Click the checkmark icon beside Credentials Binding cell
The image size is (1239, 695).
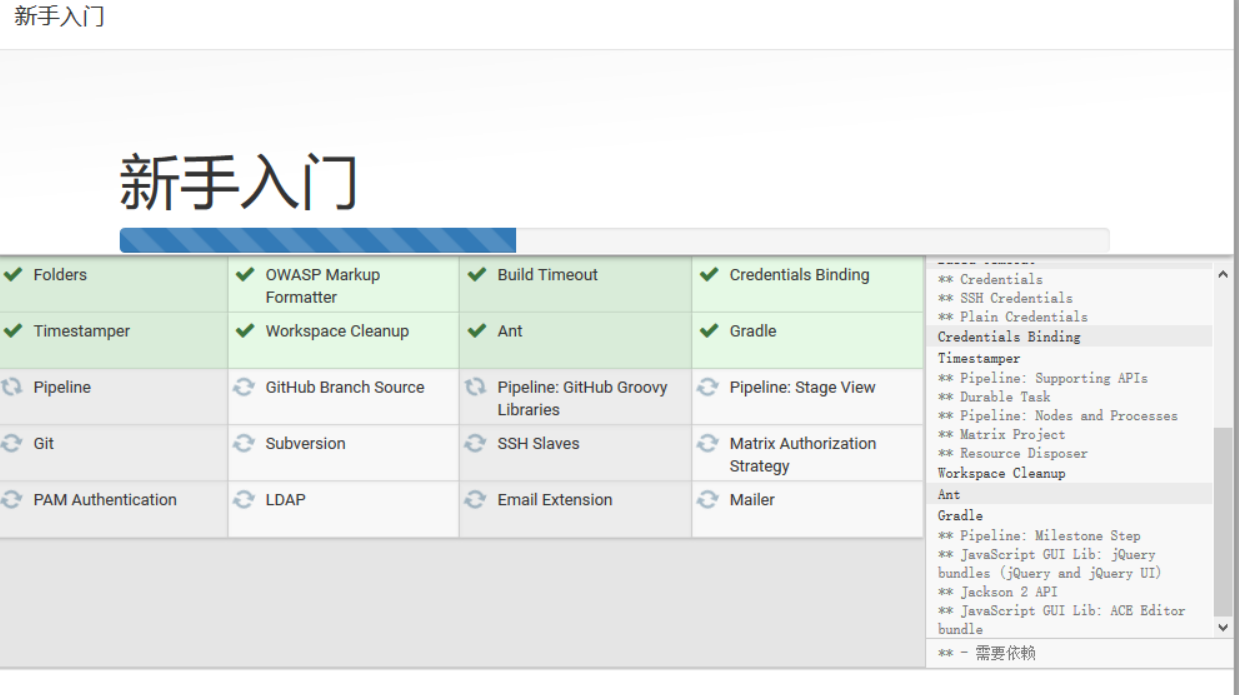click(709, 275)
